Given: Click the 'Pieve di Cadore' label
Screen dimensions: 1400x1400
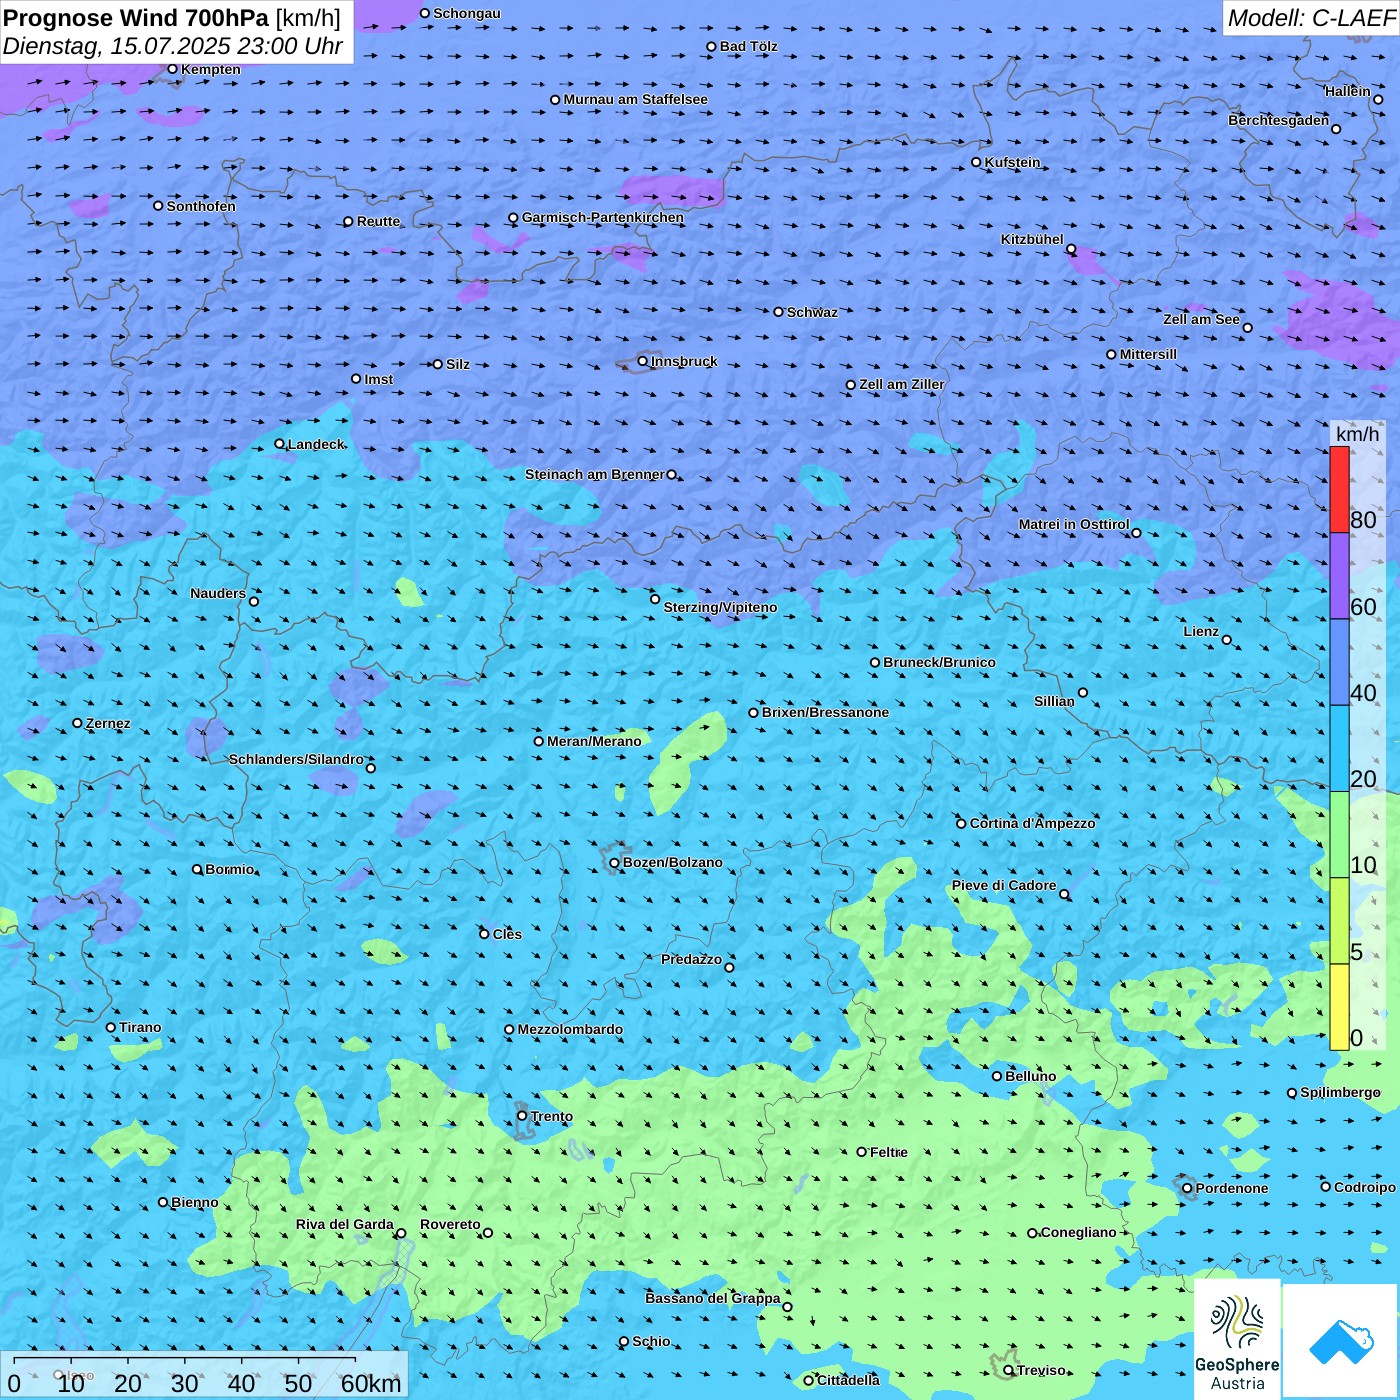Looking at the screenshot, I should (x=1004, y=885).
